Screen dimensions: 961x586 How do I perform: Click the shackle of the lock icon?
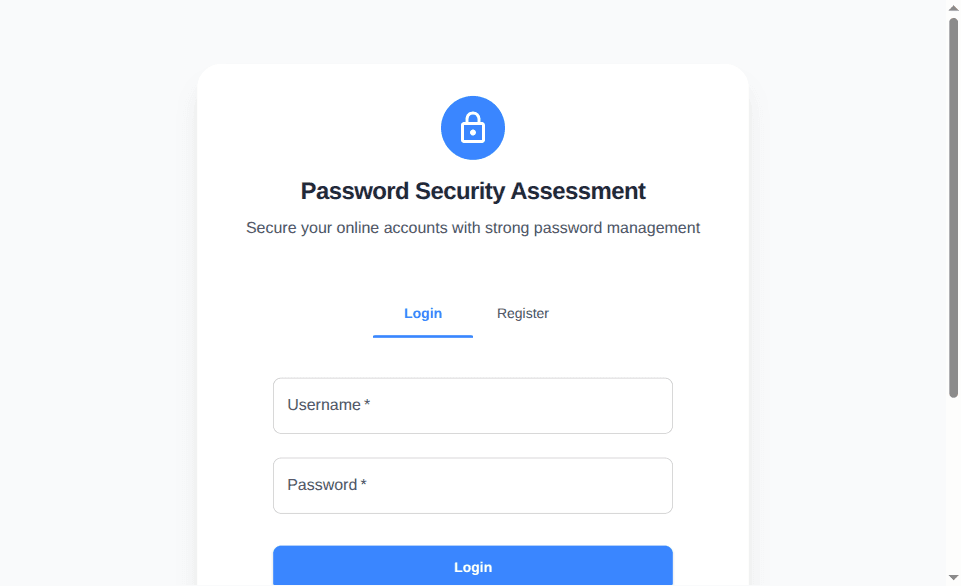pos(472,118)
